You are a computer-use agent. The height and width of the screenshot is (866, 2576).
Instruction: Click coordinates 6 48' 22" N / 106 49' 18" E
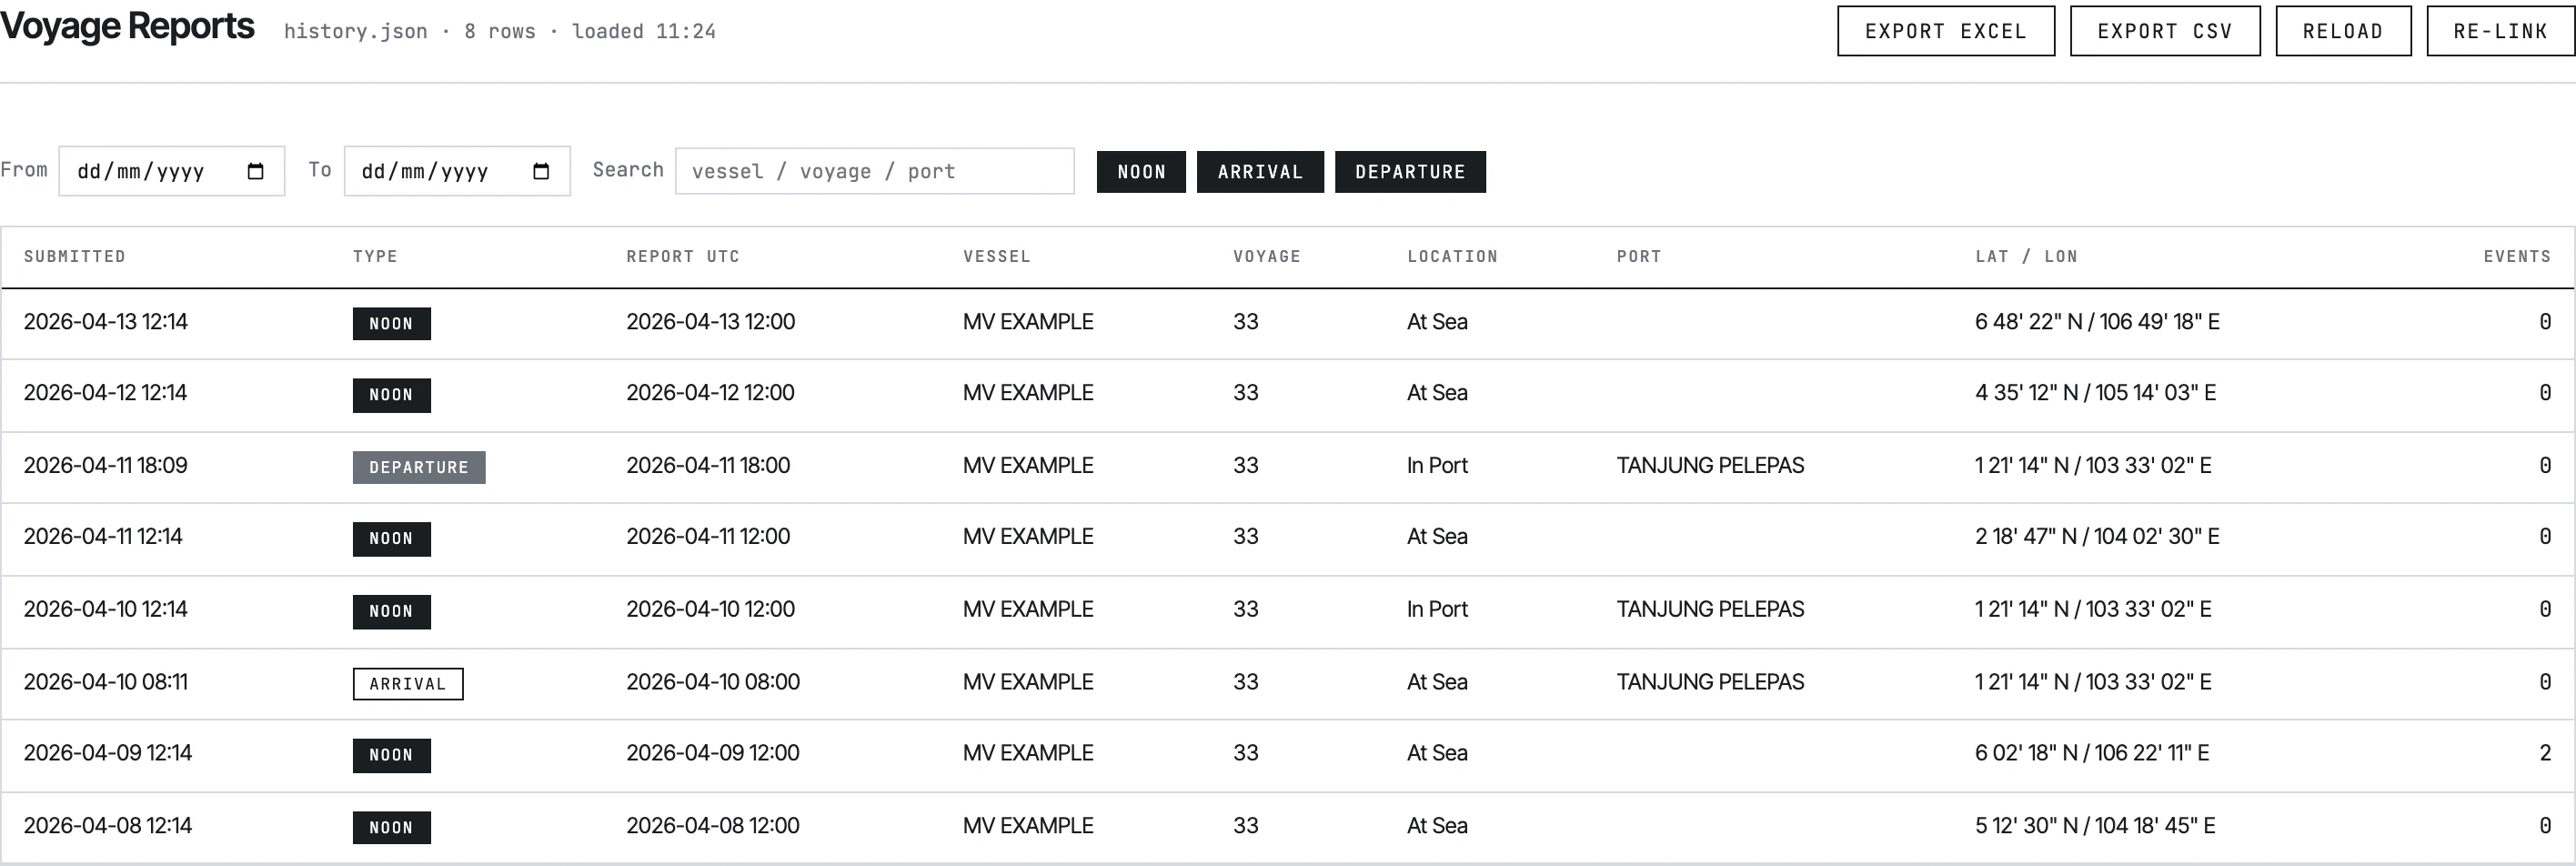click(x=2097, y=322)
